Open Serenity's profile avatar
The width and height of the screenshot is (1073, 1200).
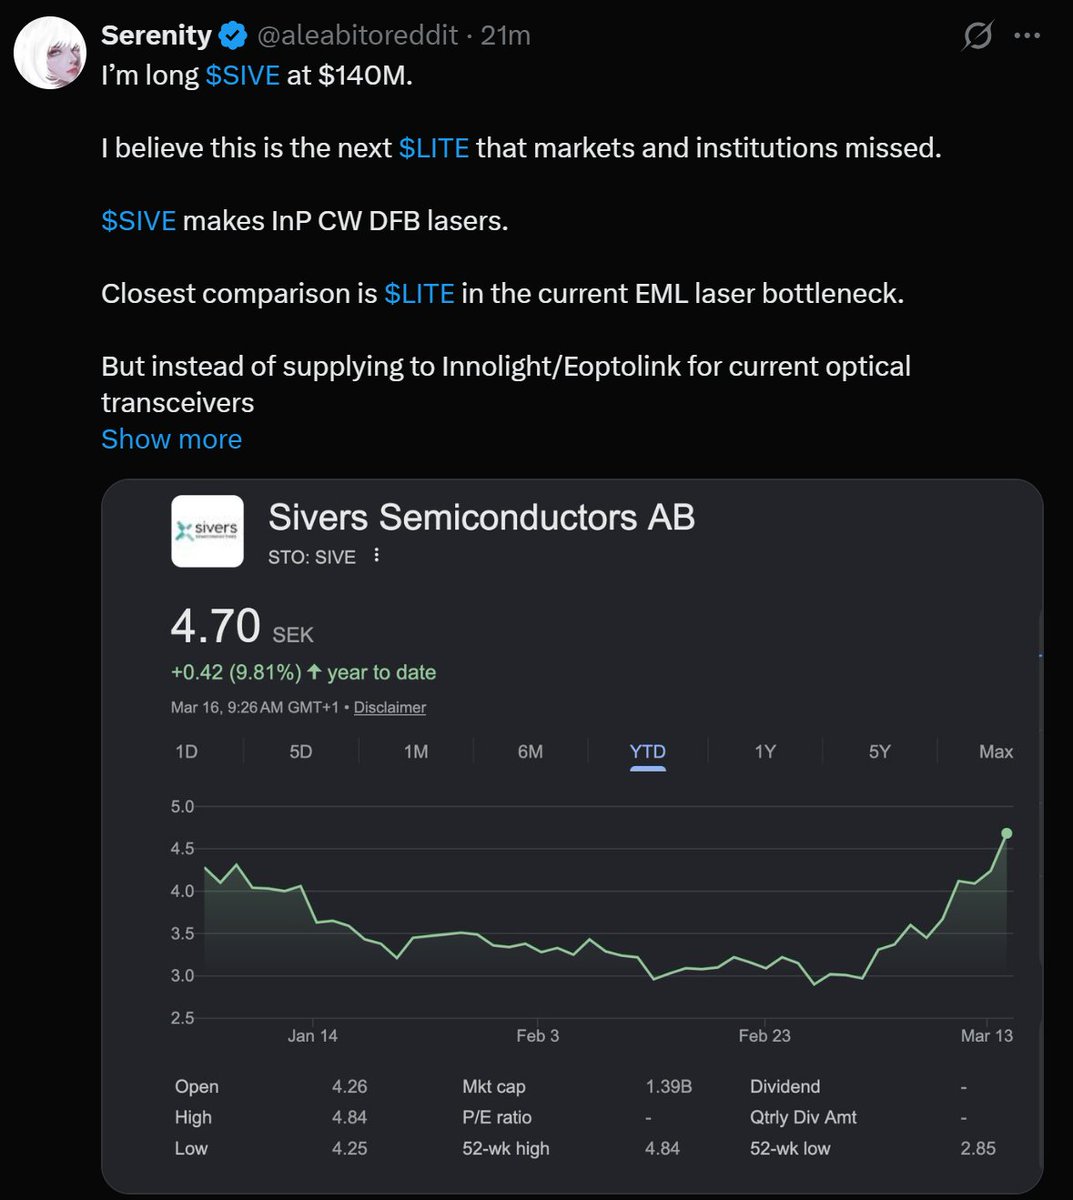pos(49,53)
